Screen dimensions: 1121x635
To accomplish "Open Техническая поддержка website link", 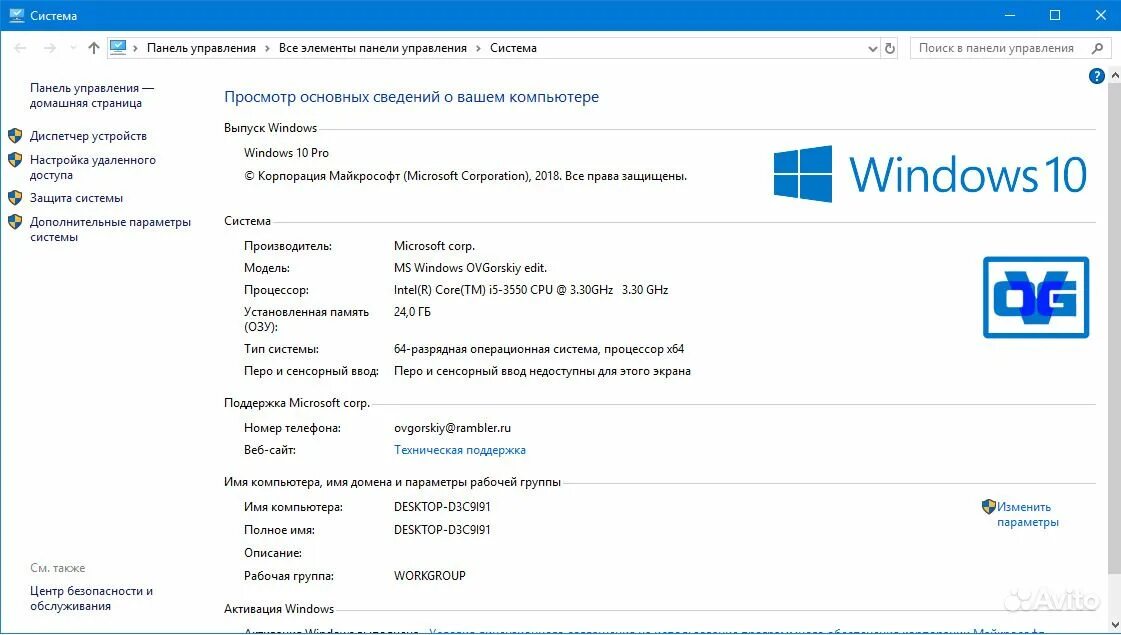I will point(460,450).
